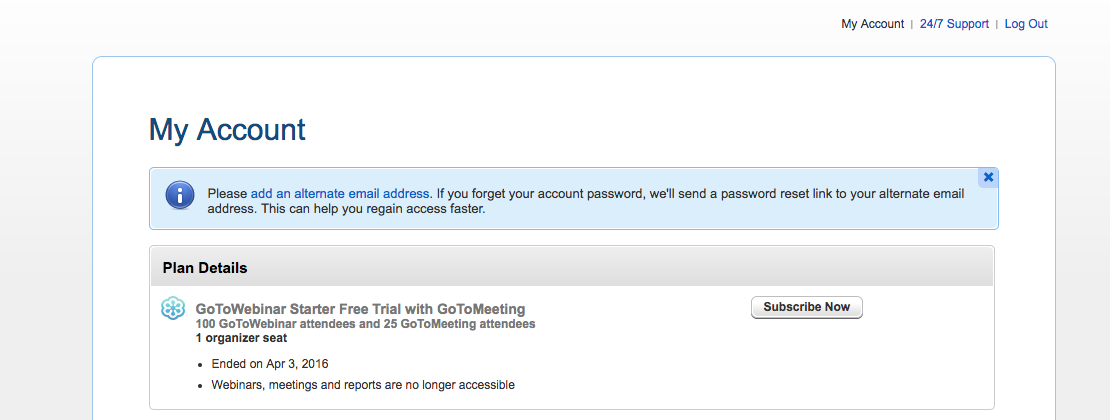
Task: Click the Plan Details section header
Action: 571,268
